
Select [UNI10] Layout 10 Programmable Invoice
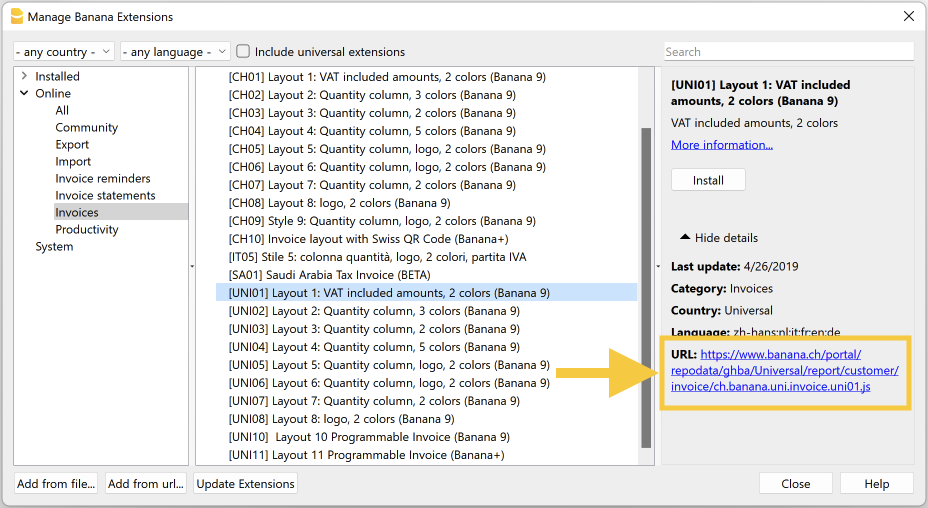(369, 437)
